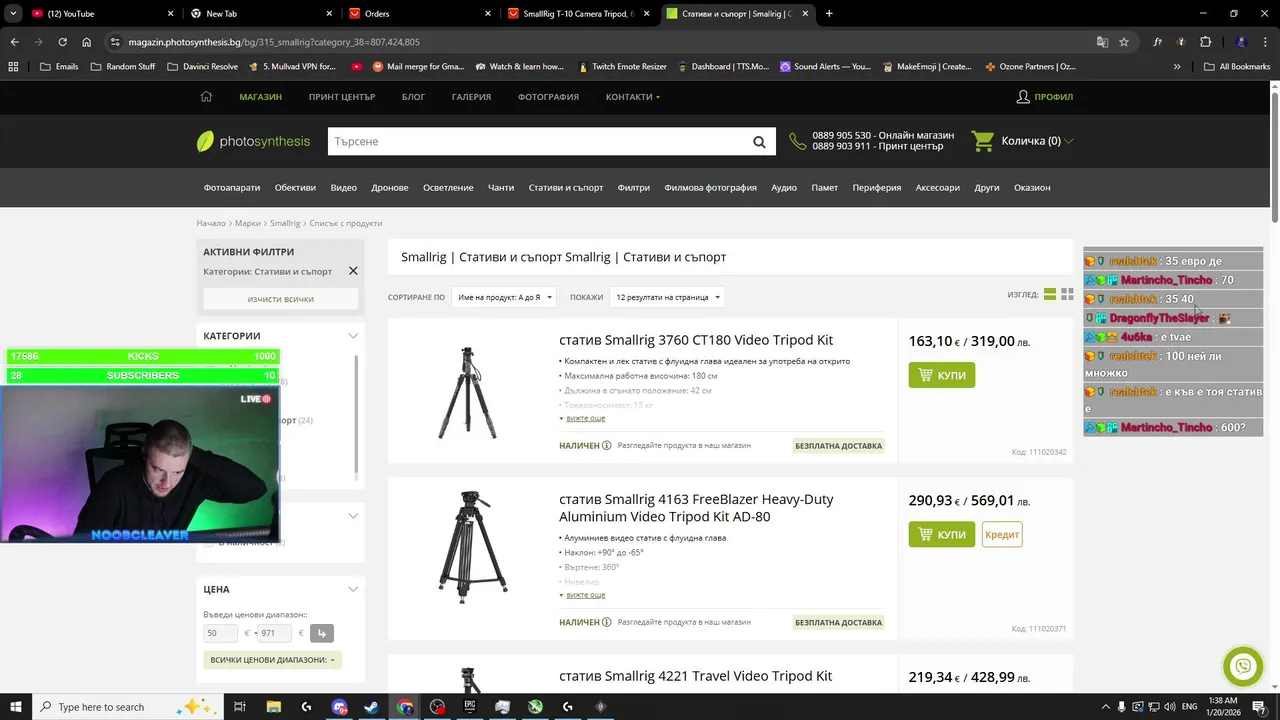The width and height of the screenshot is (1280, 720).
Task: Switch to the YouTube browser tab
Action: click(90, 14)
